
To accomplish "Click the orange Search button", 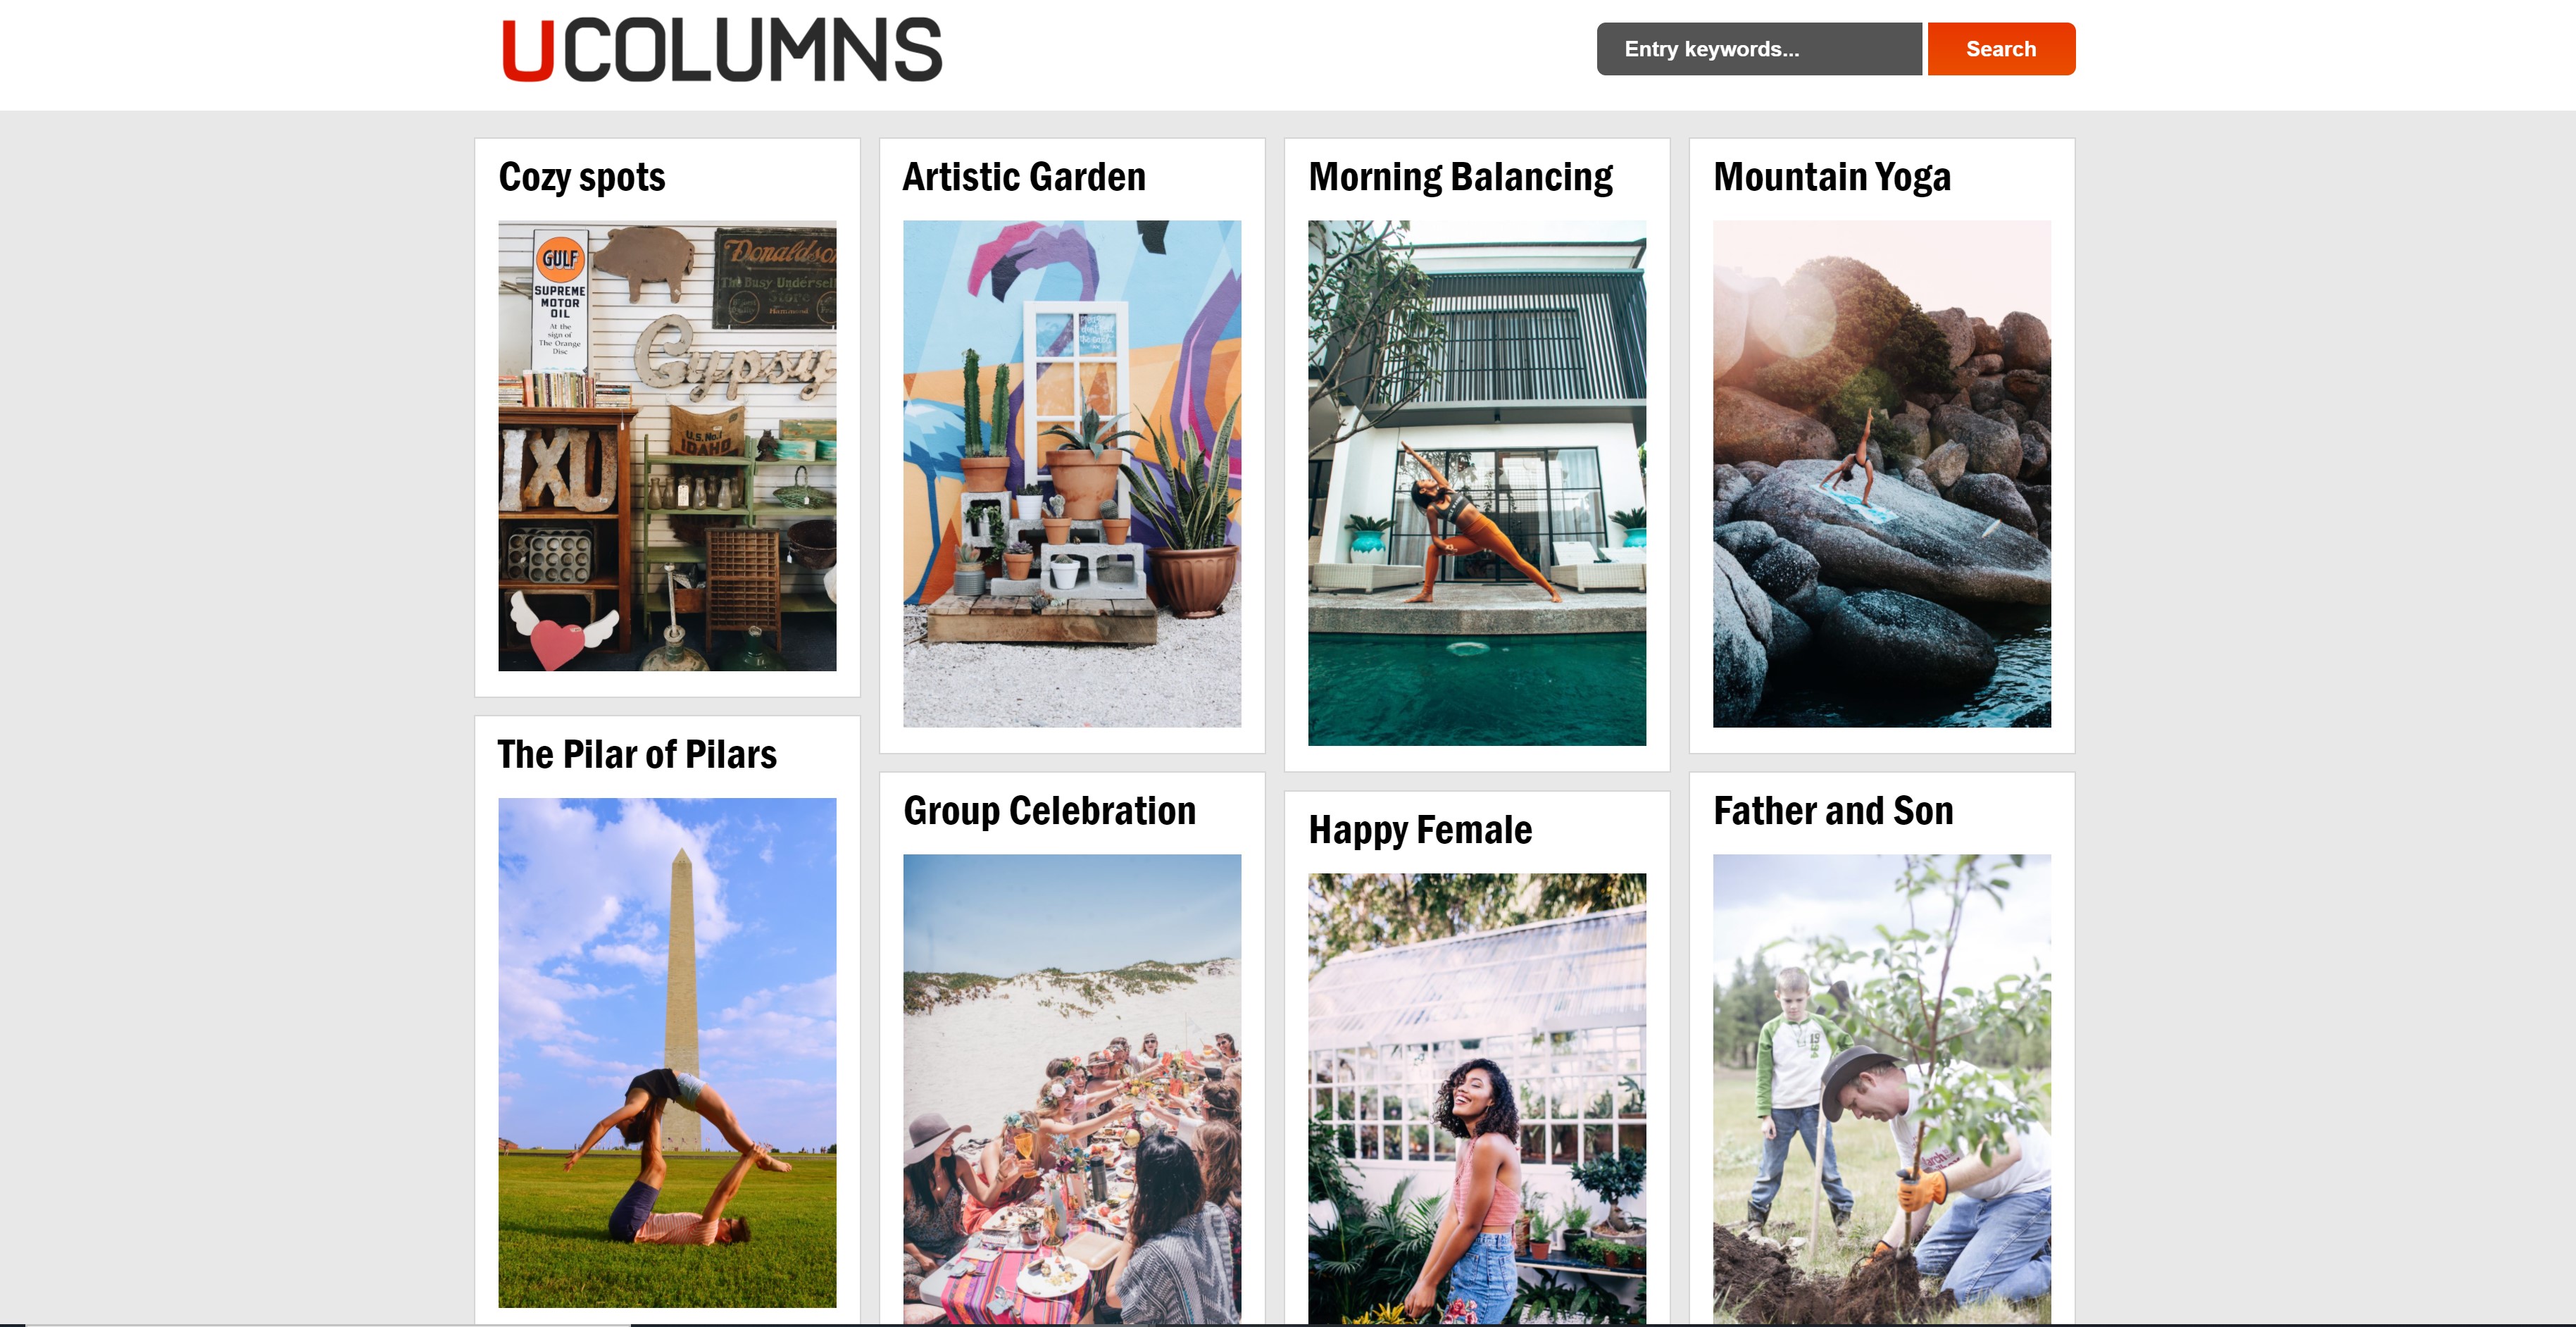I will tap(2000, 49).
